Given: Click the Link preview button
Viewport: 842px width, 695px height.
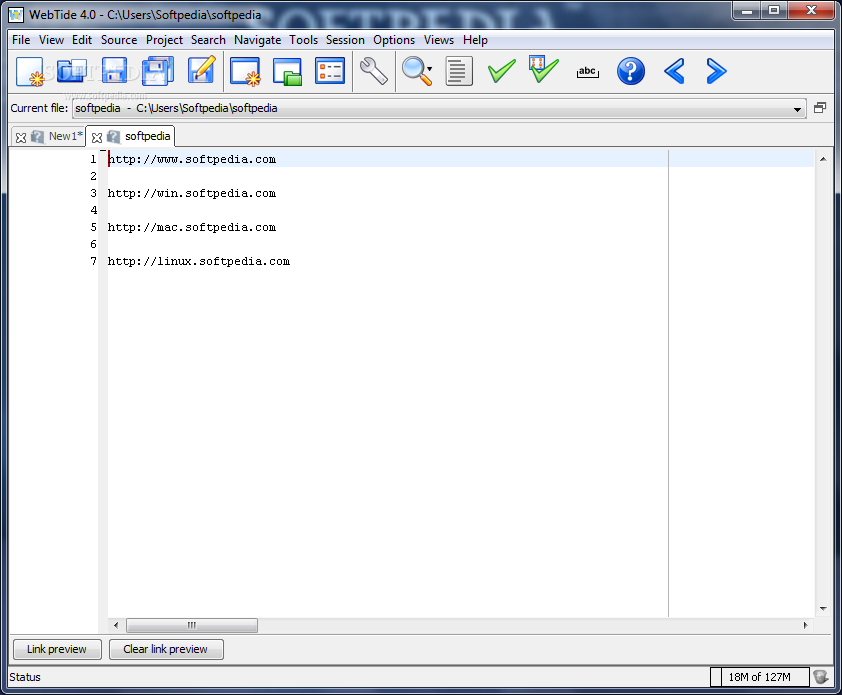Looking at the screenshot, I should pos(57,649).
